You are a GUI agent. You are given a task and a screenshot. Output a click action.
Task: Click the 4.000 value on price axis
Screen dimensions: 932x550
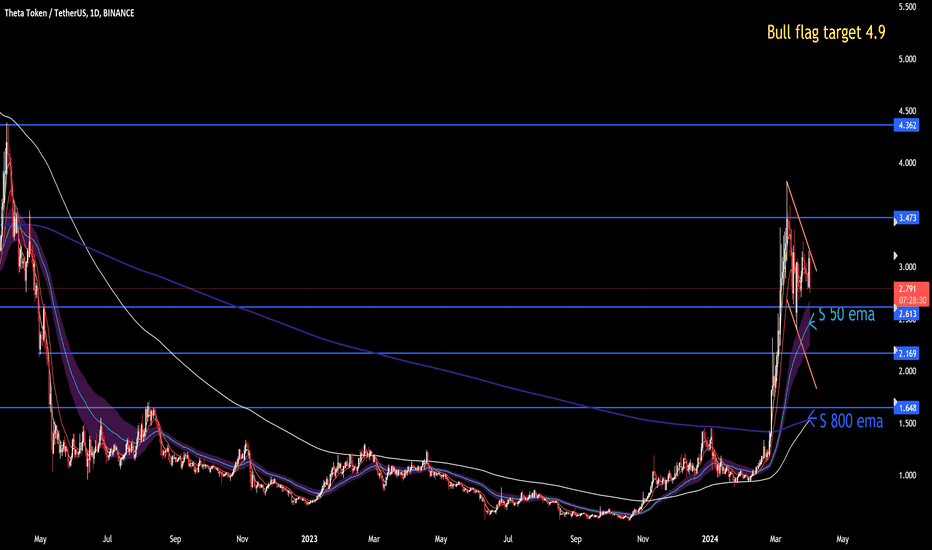click(x=907, y=163)
